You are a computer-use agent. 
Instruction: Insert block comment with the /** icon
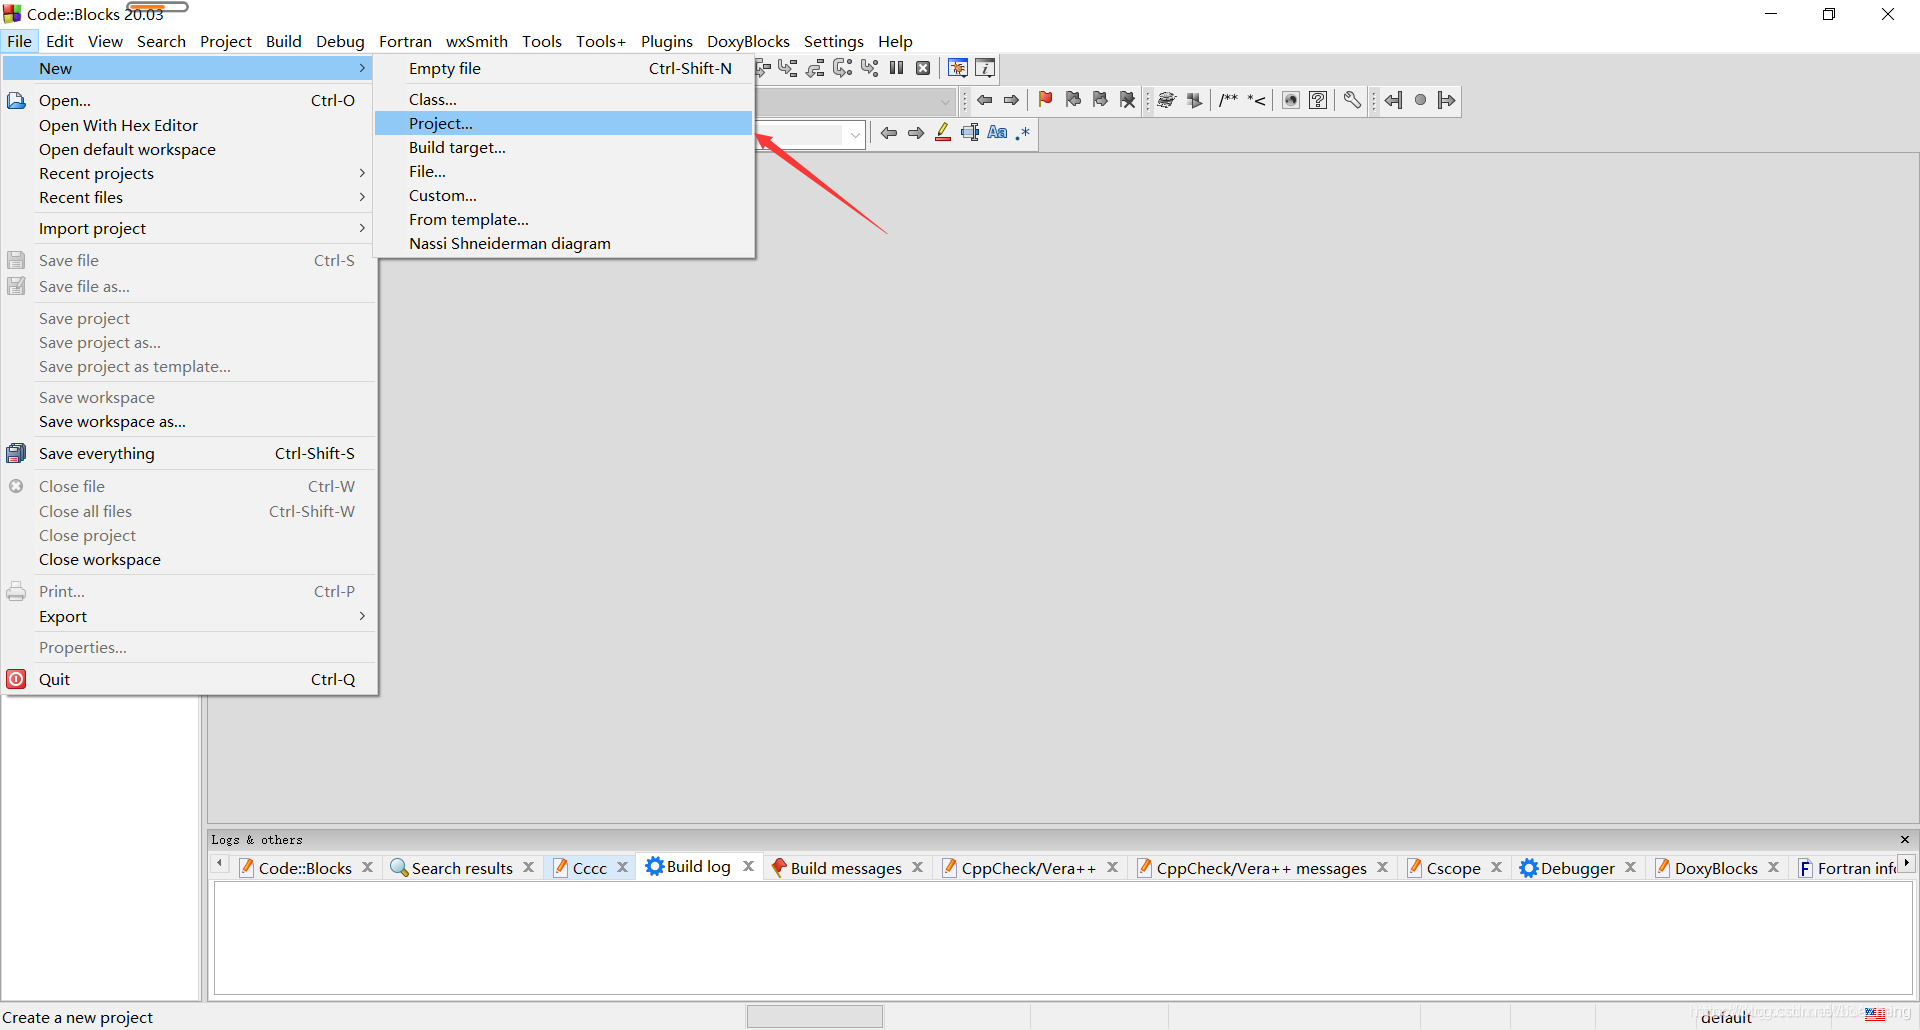[1228, 100]
